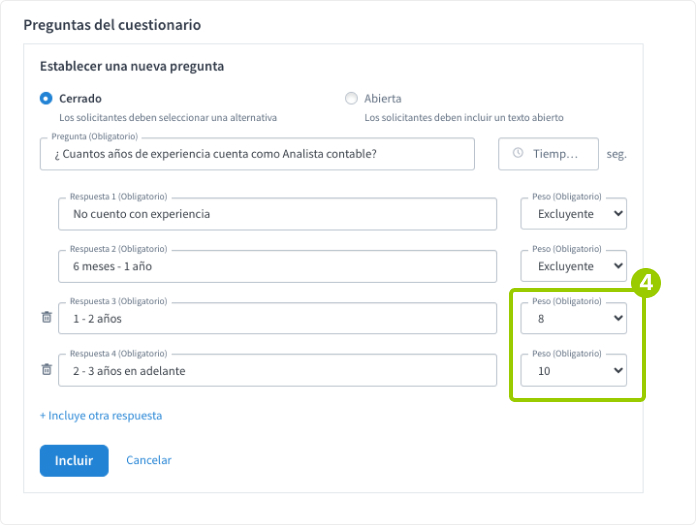696x525 pixels.
Task: Edit the '6 meses - 1 año' answer
Action: 277,266
